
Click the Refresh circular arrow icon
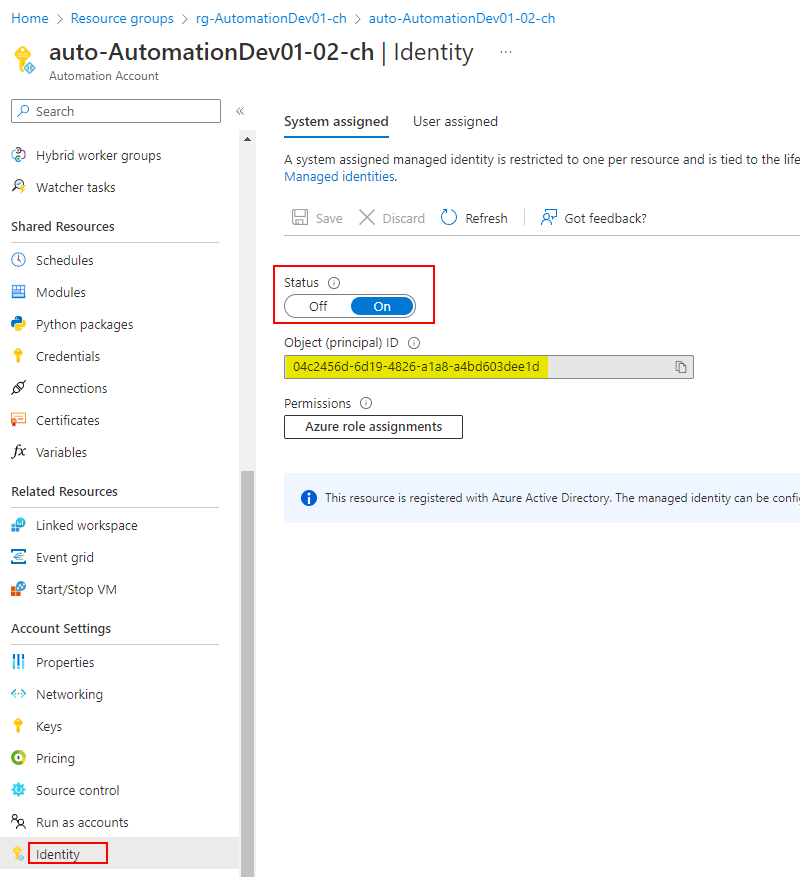[x=449, y=218]
